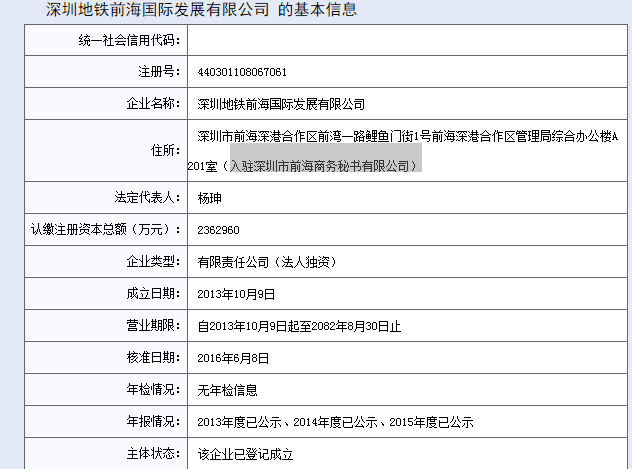
Task: Select the label 注册号
Action: point(159,72)
